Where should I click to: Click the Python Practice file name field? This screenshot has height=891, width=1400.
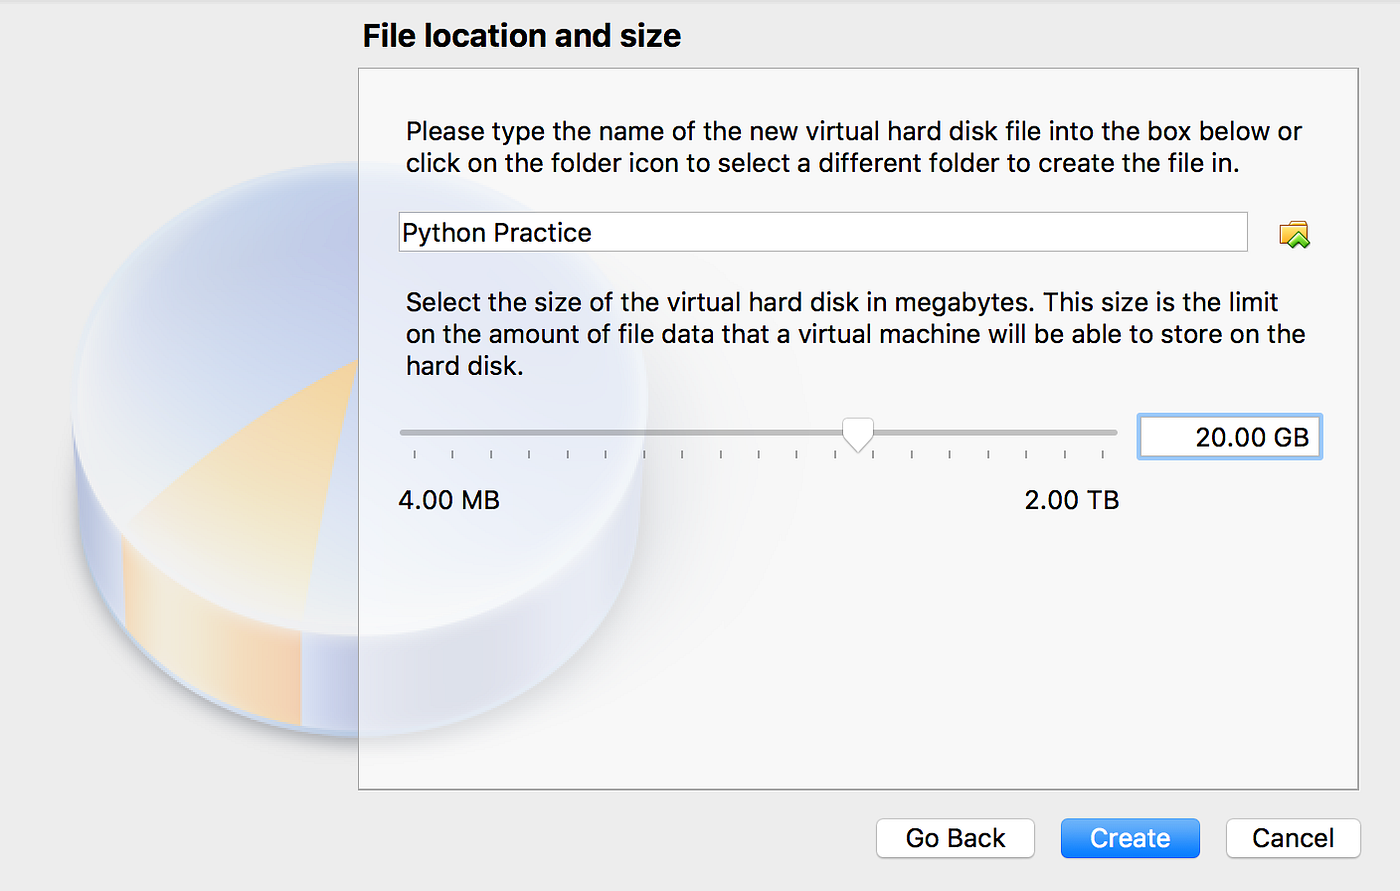823,232
